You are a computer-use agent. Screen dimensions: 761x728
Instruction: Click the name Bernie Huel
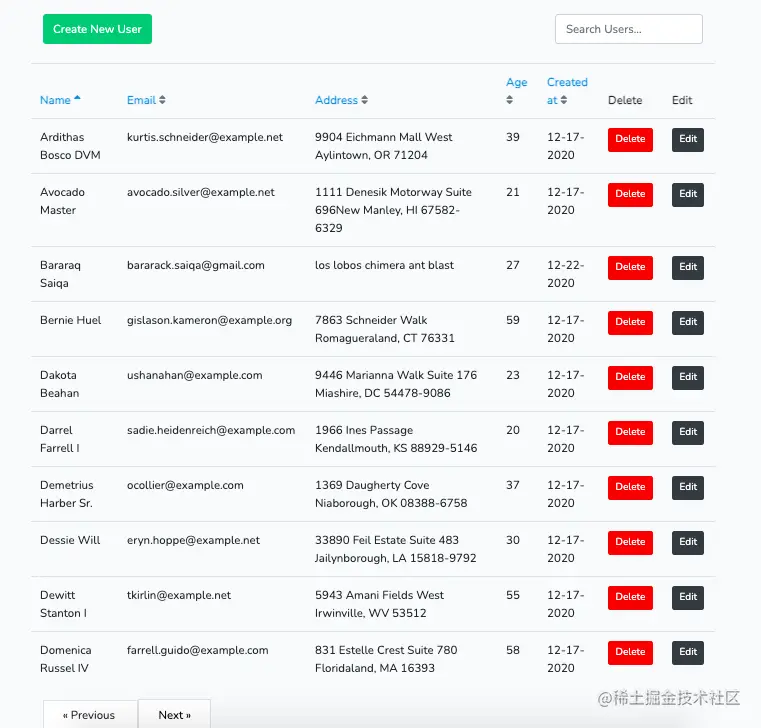[70, 320]
